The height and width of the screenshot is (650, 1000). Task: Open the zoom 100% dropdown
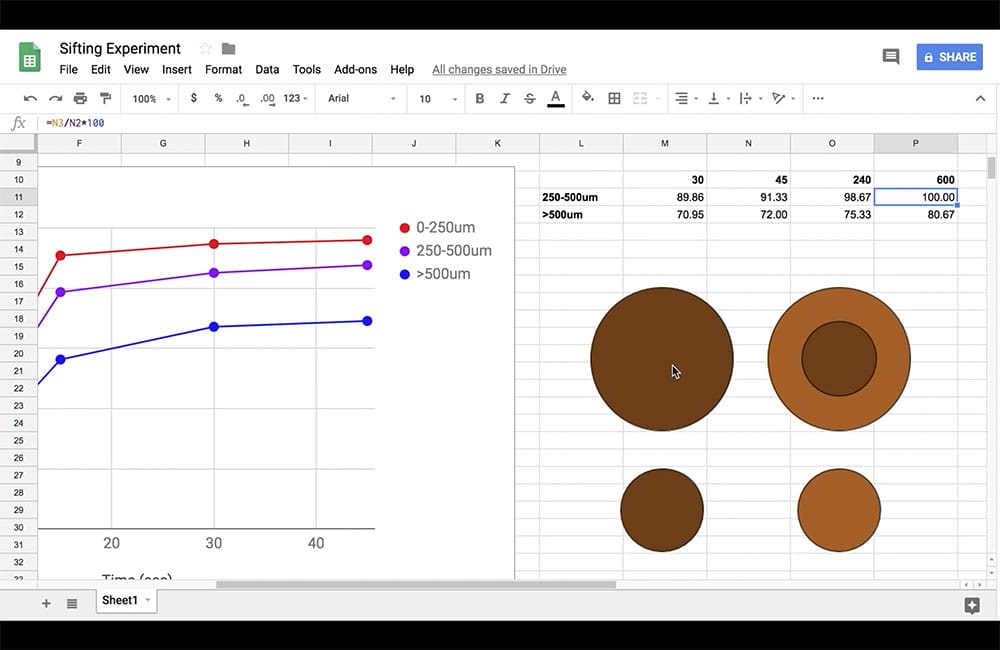point(152,99)
